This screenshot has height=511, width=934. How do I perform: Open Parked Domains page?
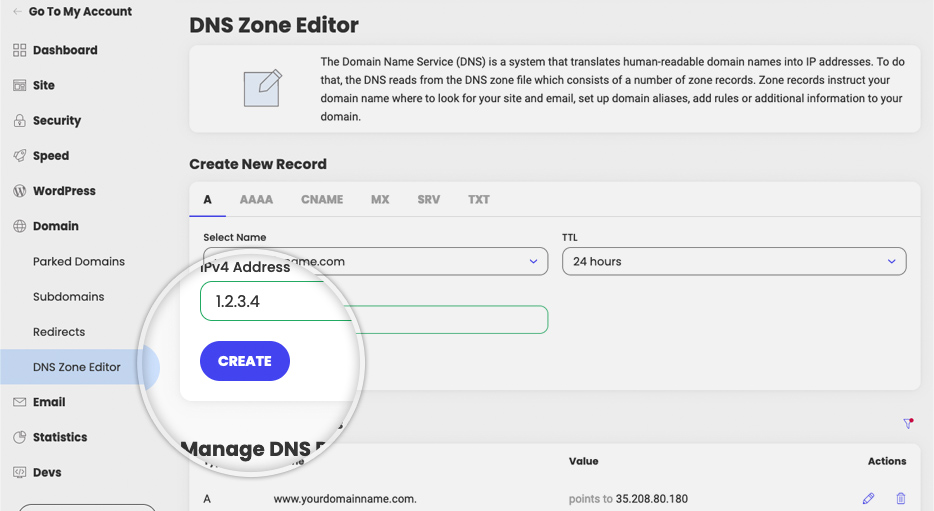pyautogui.click(x=79, y=261)
